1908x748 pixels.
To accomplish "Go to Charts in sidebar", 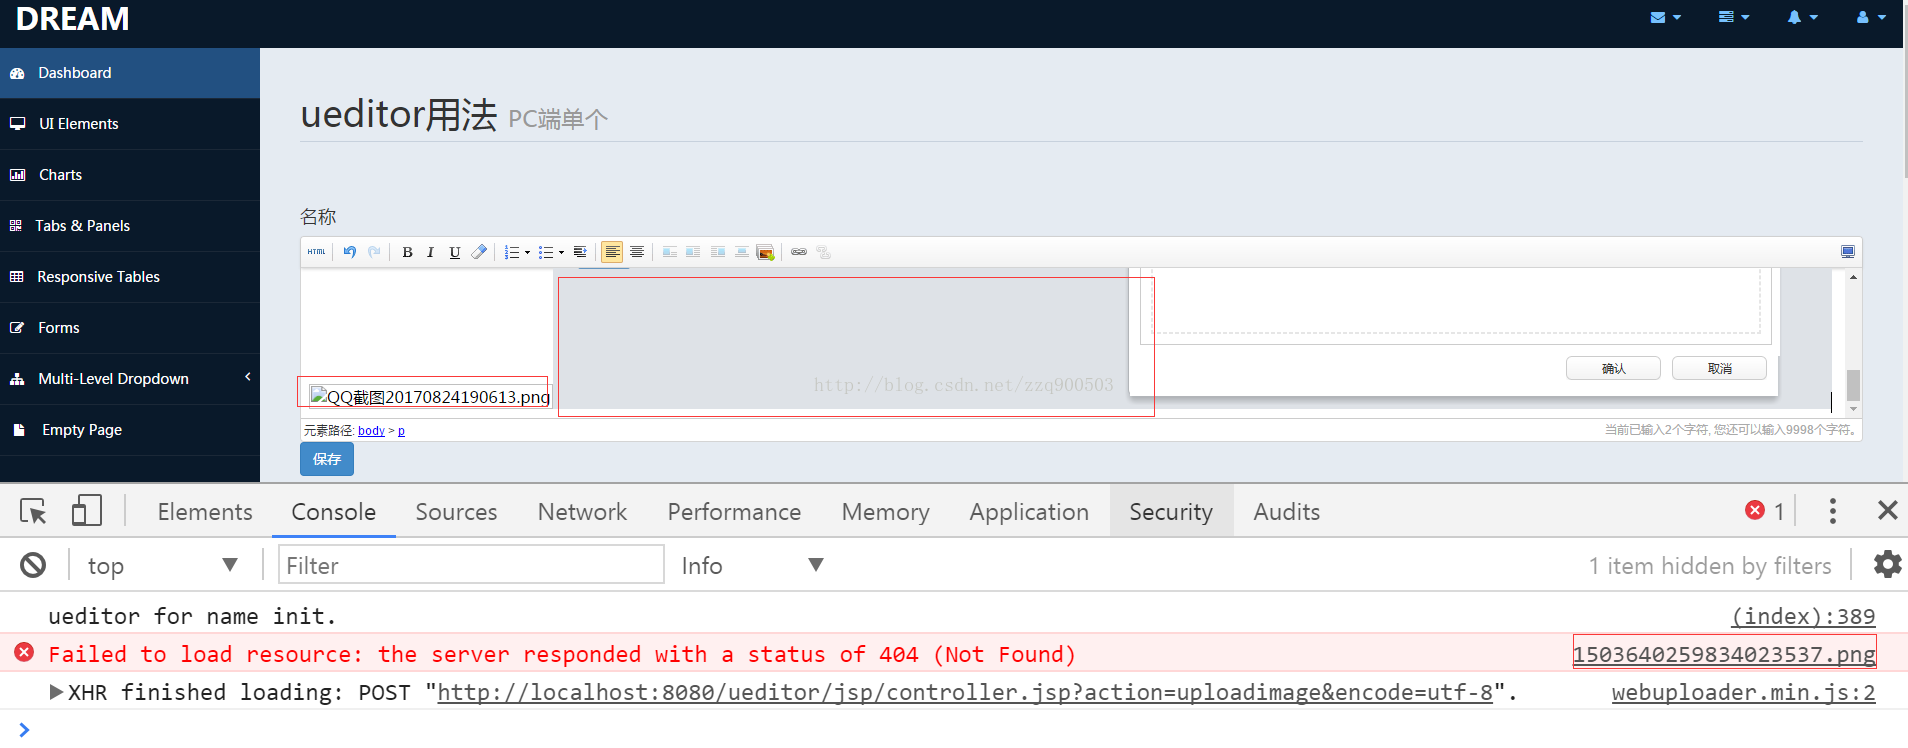I will pyautogui.click(x=130, y=175).
